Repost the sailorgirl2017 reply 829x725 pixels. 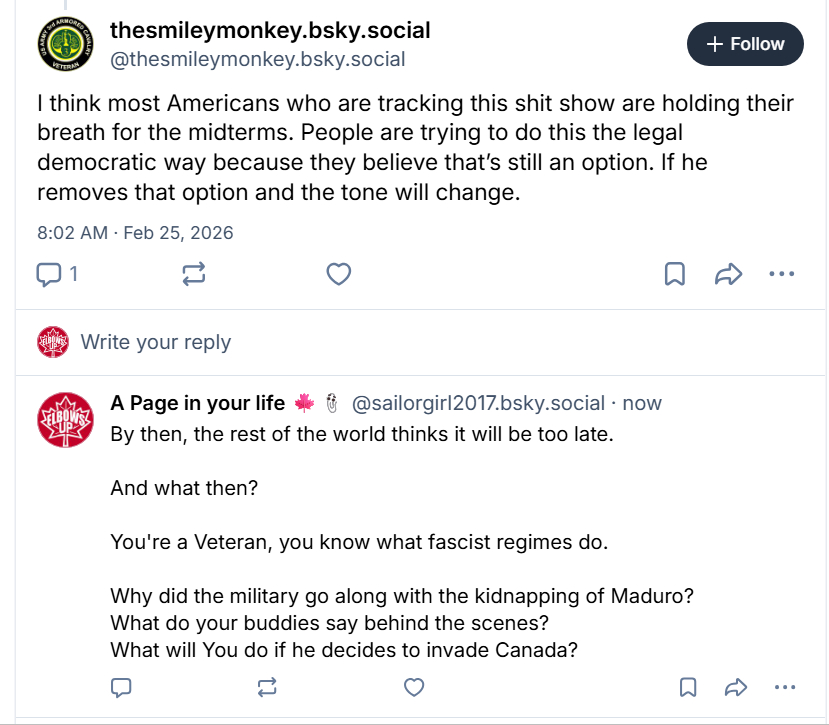pos(267,687)
